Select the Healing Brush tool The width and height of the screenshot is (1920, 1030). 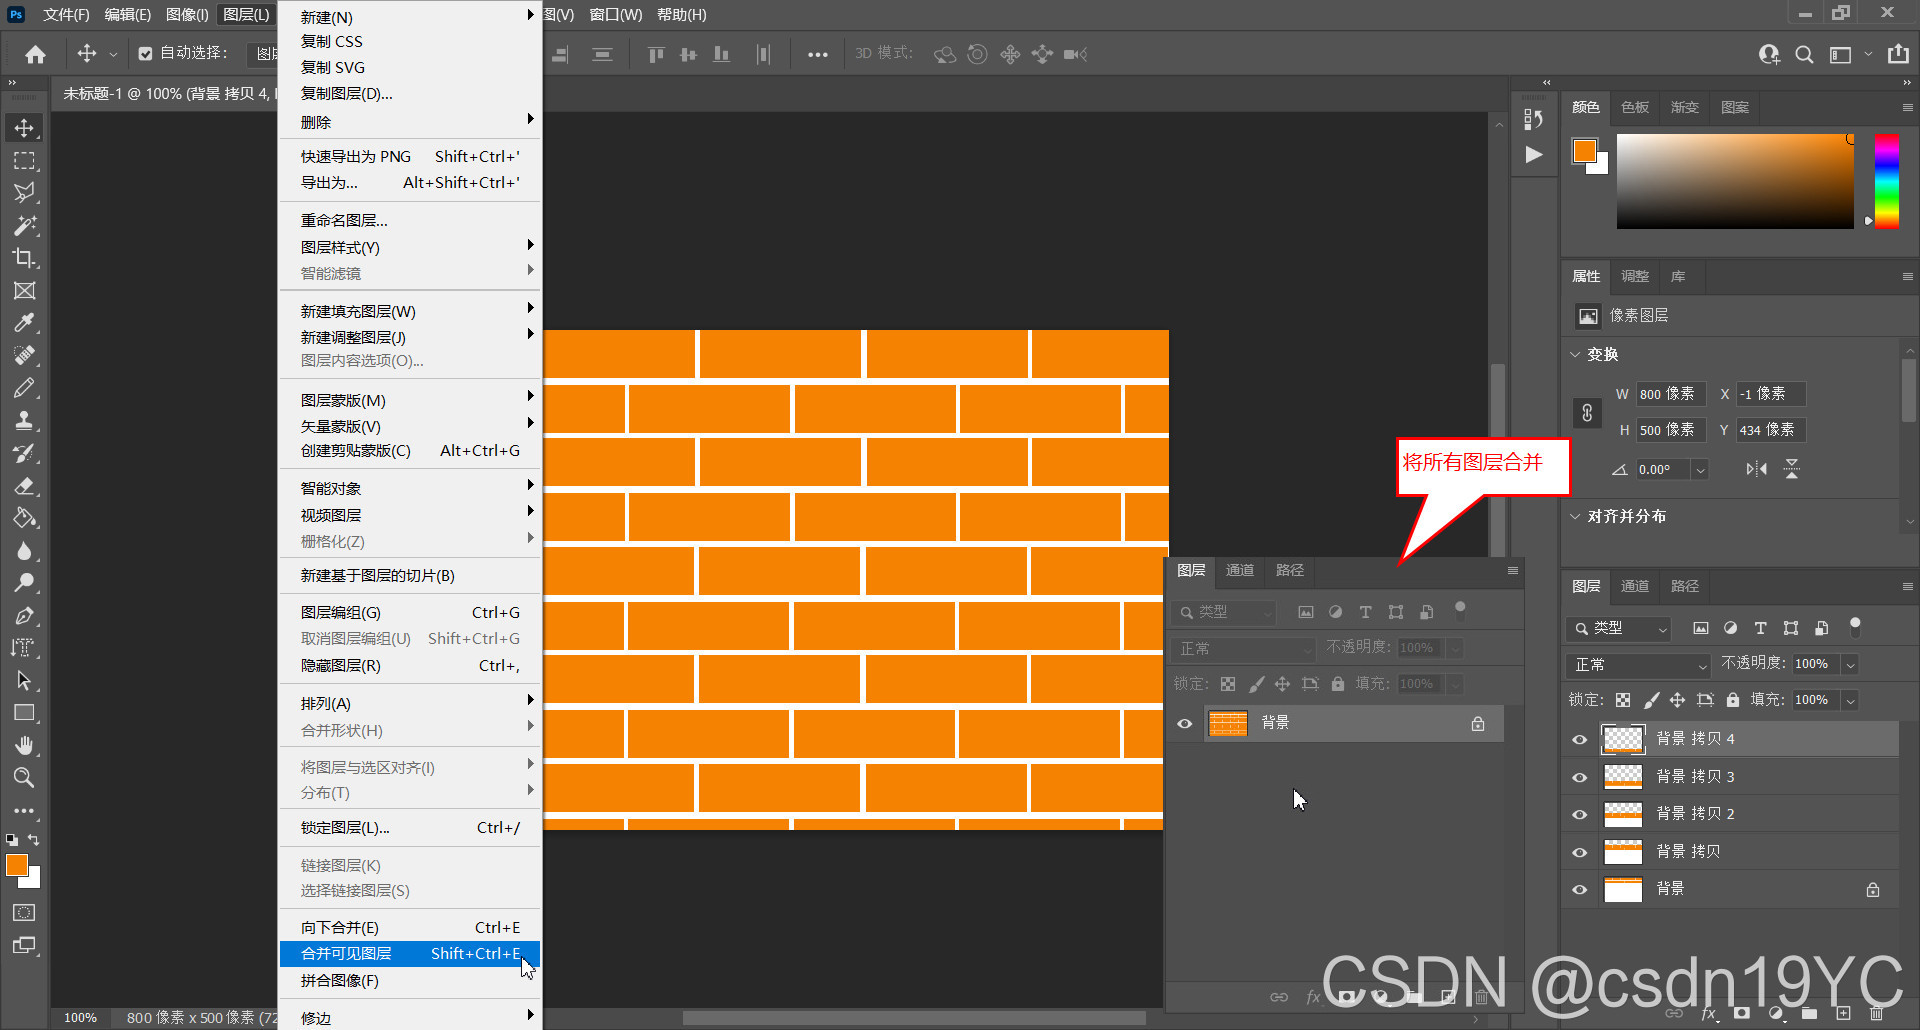[x=24, y=355]
